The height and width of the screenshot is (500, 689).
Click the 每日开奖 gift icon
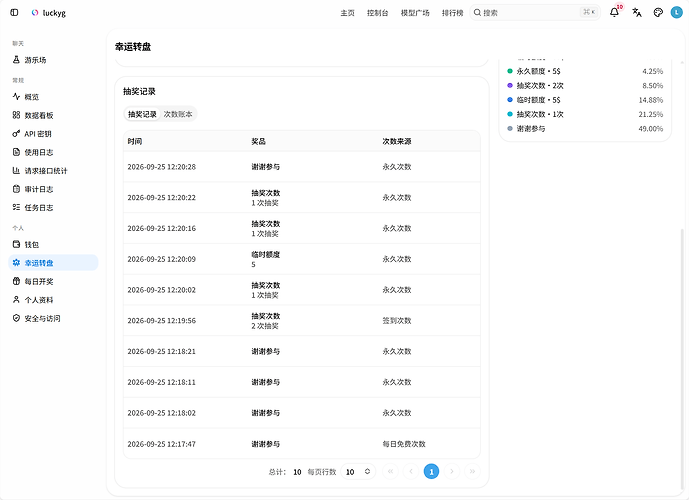point(16,281)
